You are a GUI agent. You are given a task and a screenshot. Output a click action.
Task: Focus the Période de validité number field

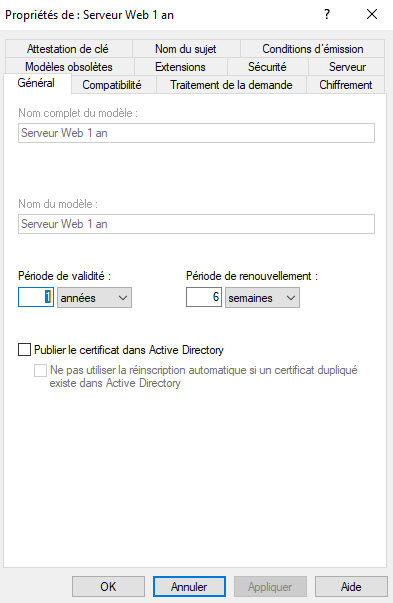[36, 297]
